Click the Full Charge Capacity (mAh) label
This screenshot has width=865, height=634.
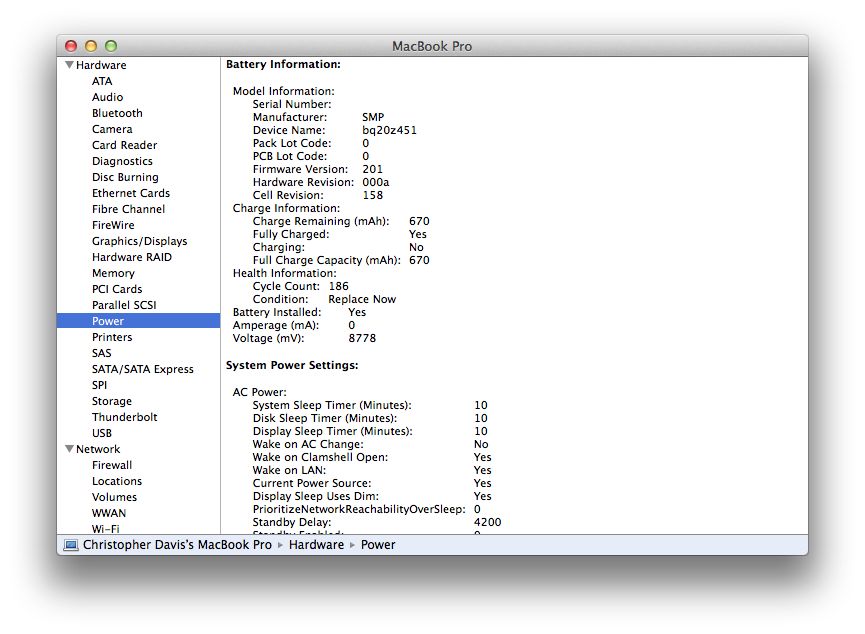(x=327, y=260)
